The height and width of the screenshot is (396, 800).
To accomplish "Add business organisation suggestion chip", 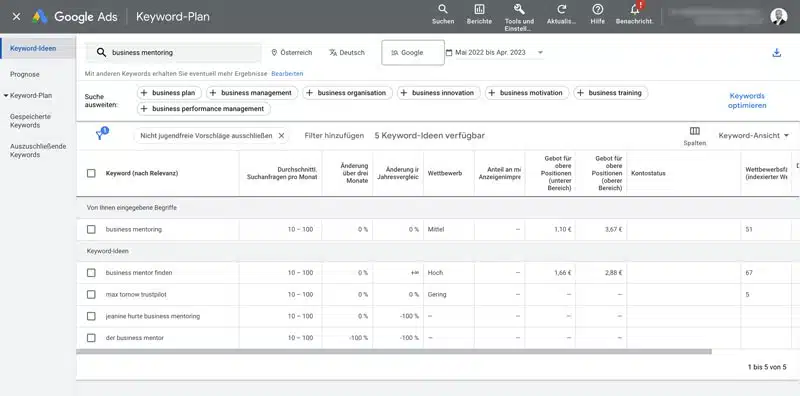I will pyautogui.click(x=347, y=93).
